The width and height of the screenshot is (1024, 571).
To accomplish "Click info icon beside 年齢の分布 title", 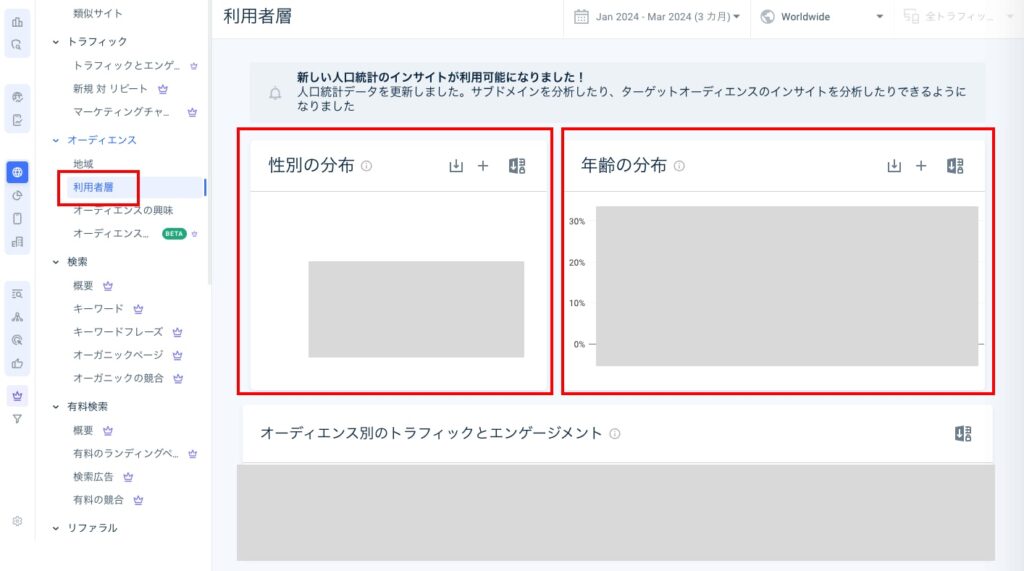I will coord(680,166).
